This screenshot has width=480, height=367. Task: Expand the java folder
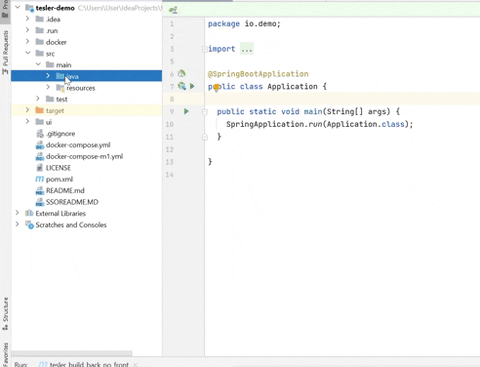48,76
